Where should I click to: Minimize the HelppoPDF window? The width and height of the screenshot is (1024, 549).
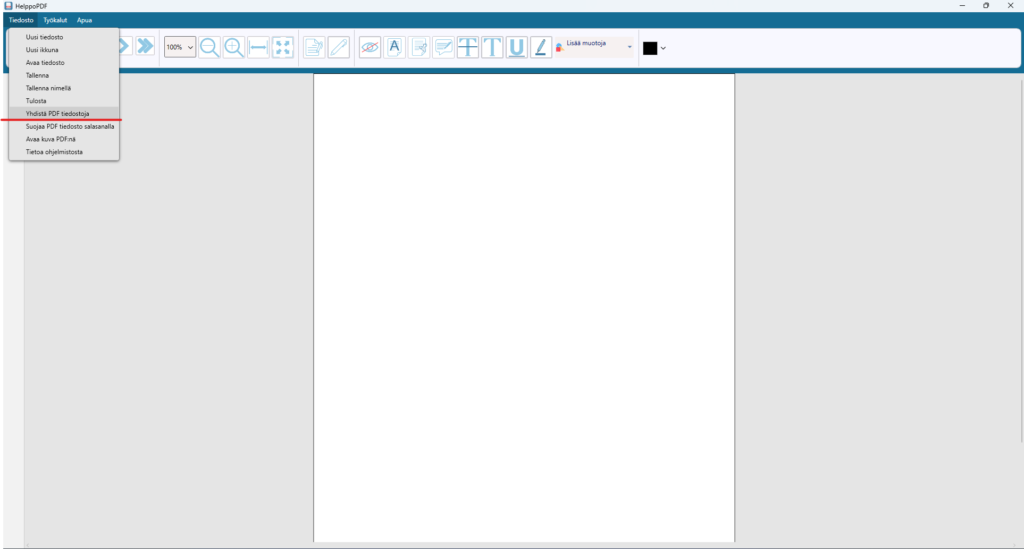pos(962,6)
